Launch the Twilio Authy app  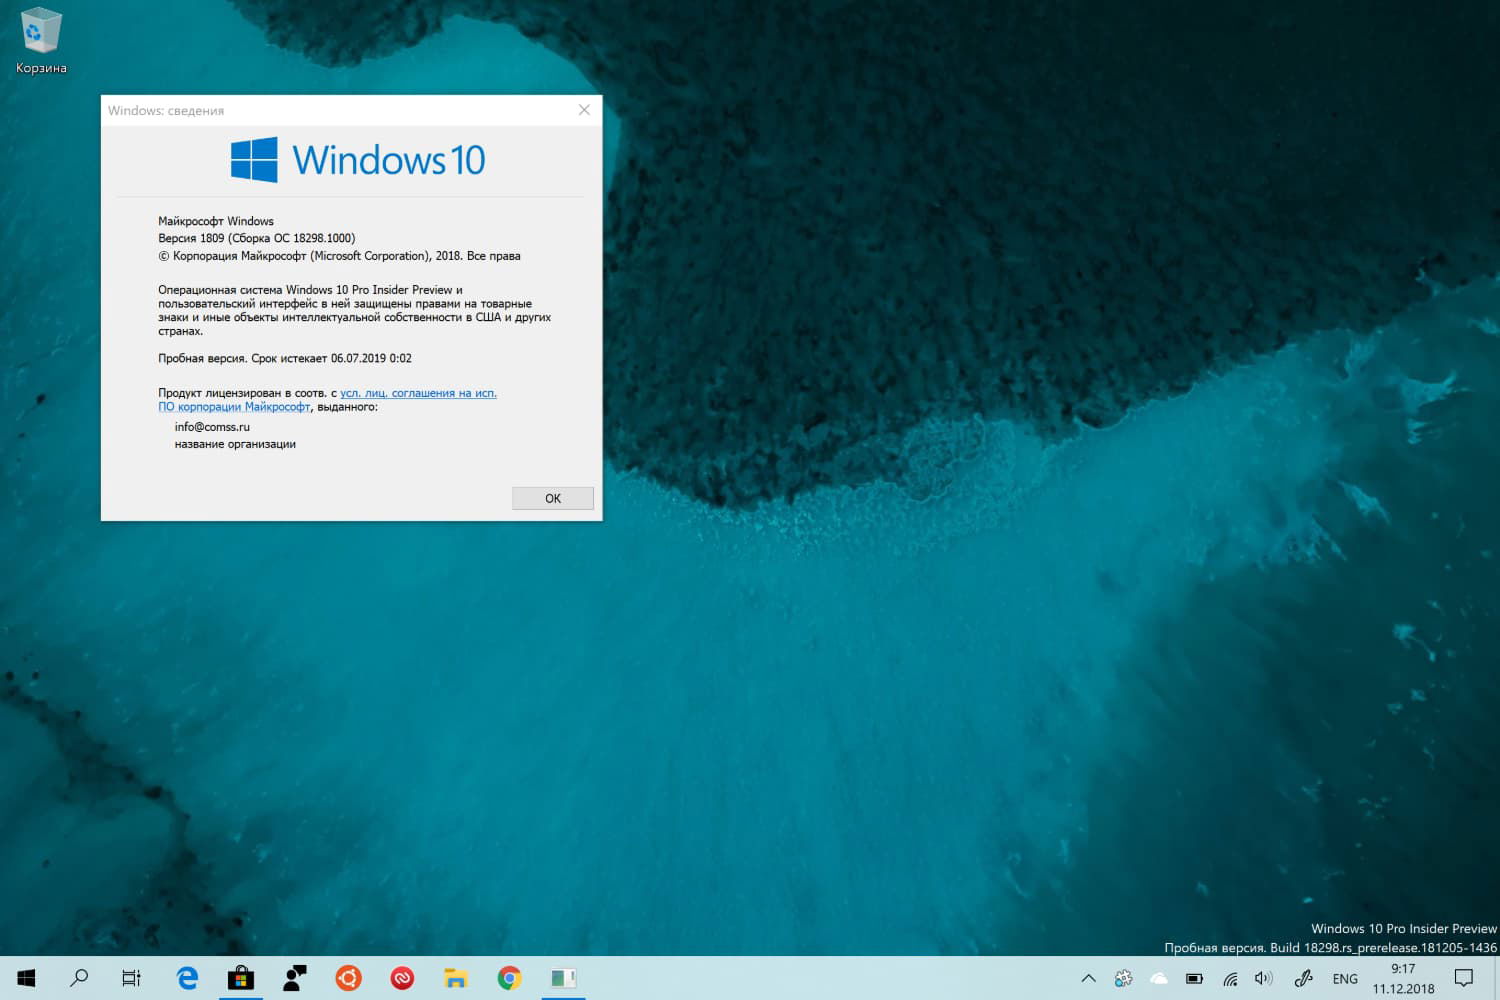[402, 978]
